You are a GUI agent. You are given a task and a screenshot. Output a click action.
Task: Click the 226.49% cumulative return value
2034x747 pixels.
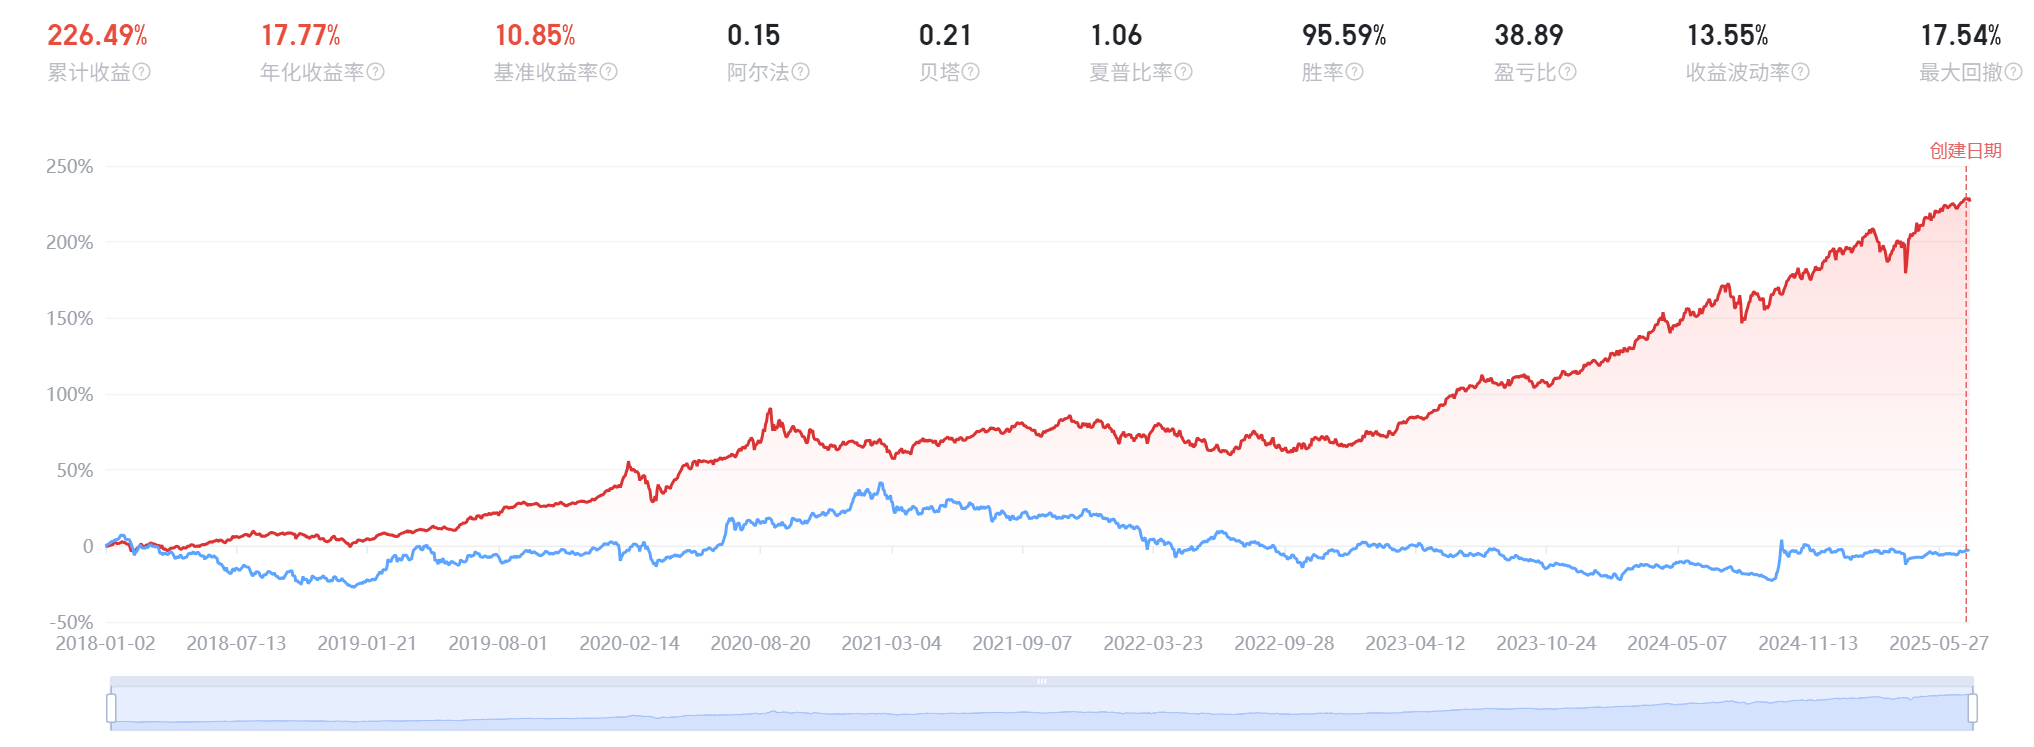[x=97, y=36]
